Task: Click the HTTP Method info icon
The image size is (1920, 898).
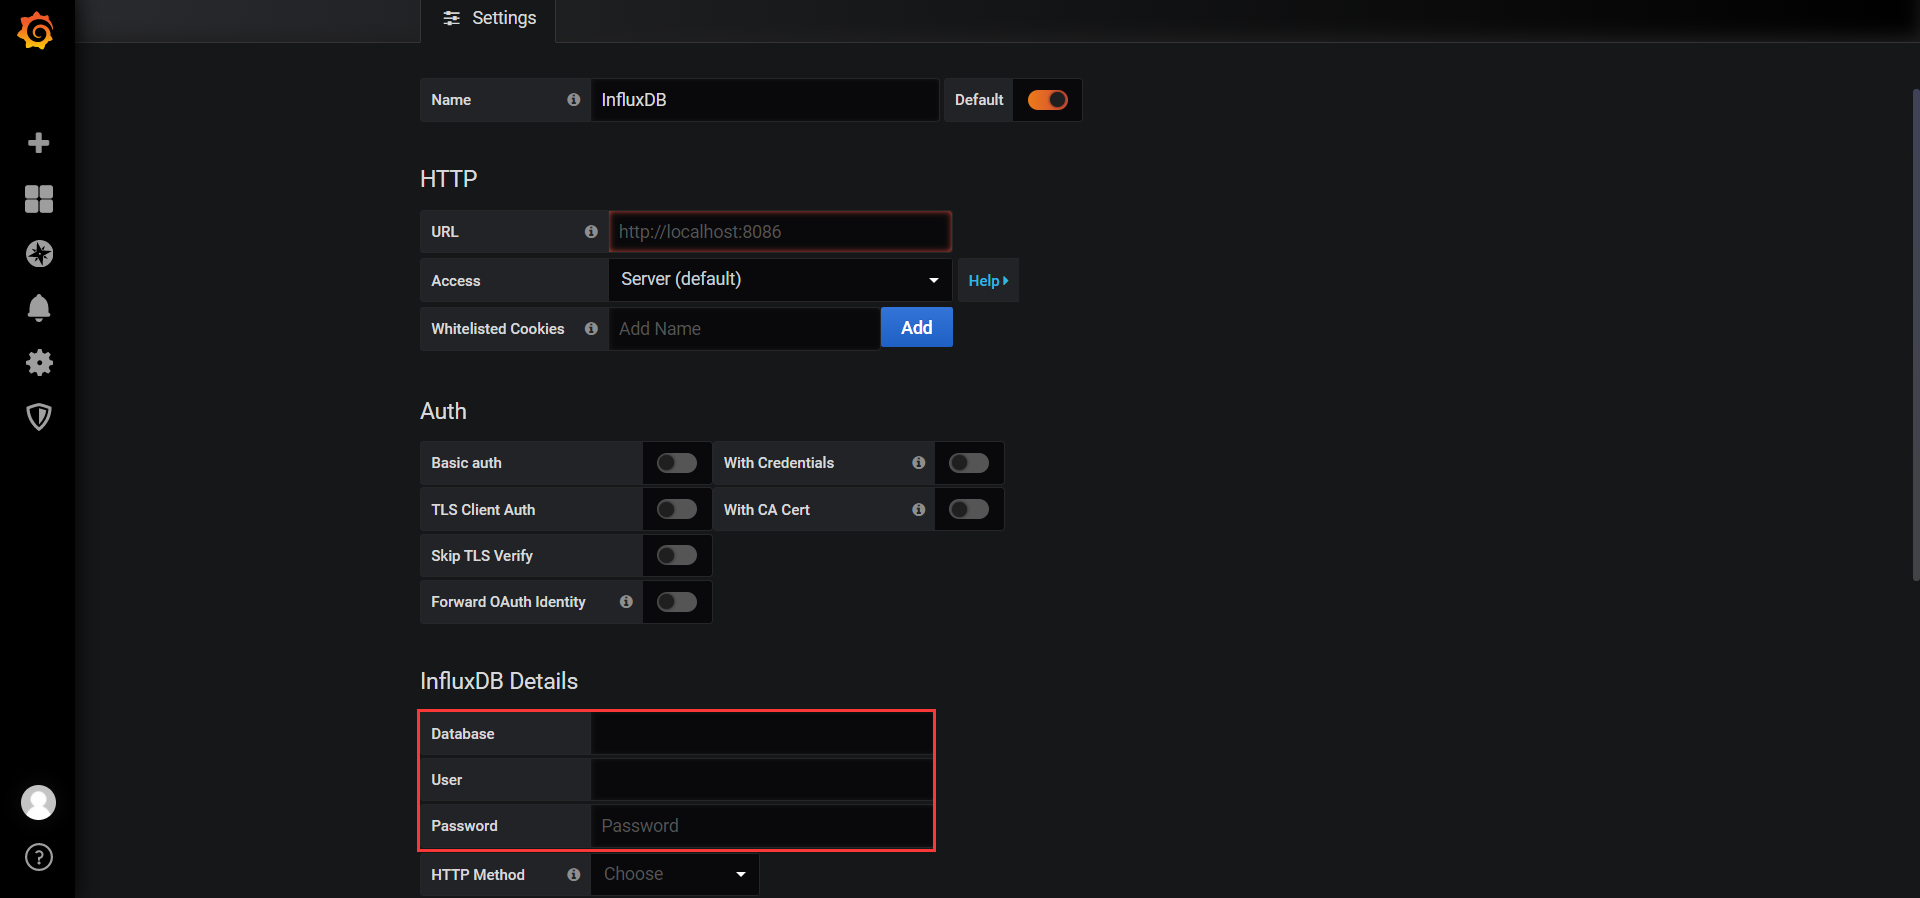Action: (574, 875)
